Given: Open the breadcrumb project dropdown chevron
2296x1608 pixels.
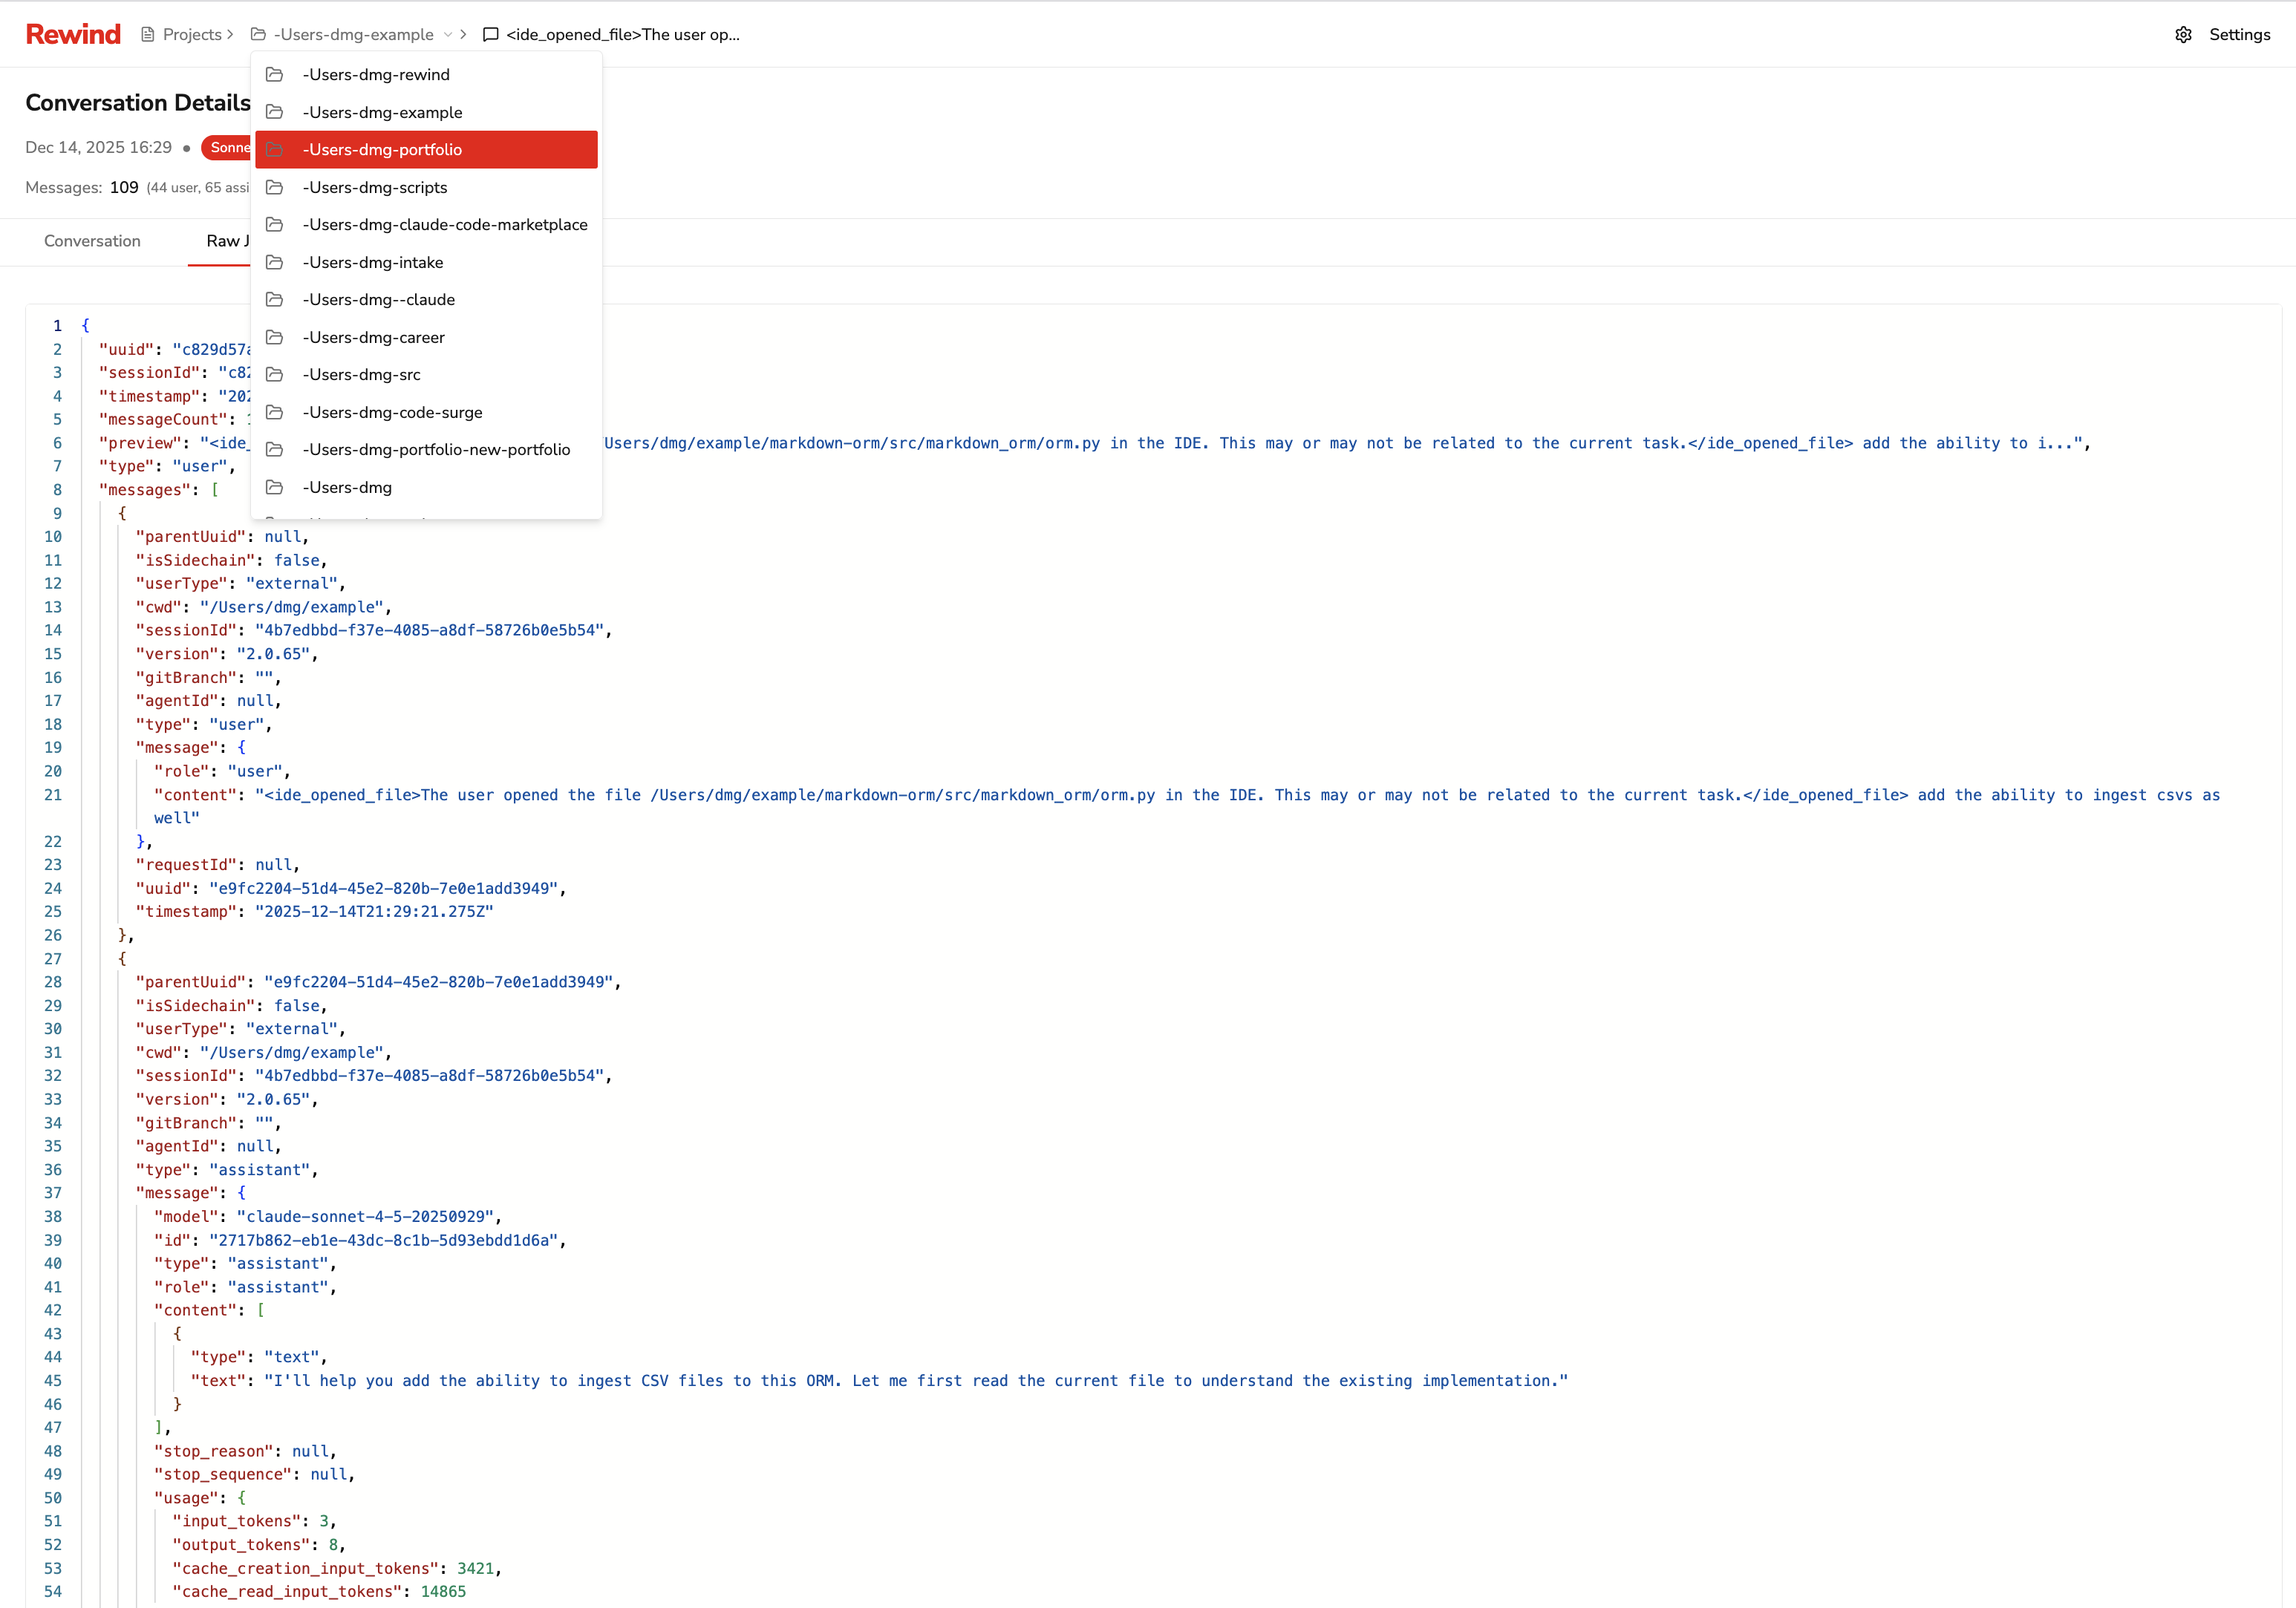Looking at the screenshot, I should (x=446, y=34).
